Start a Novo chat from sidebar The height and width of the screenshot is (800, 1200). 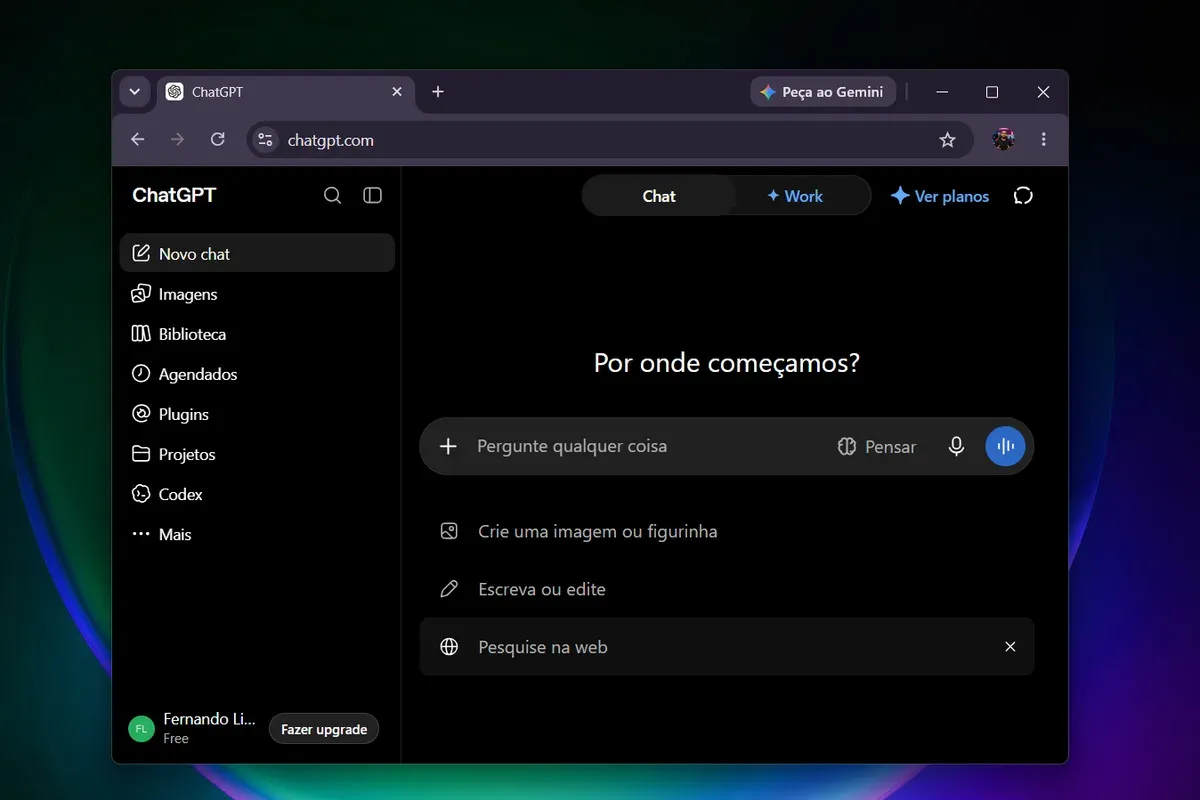pos(257,253)
